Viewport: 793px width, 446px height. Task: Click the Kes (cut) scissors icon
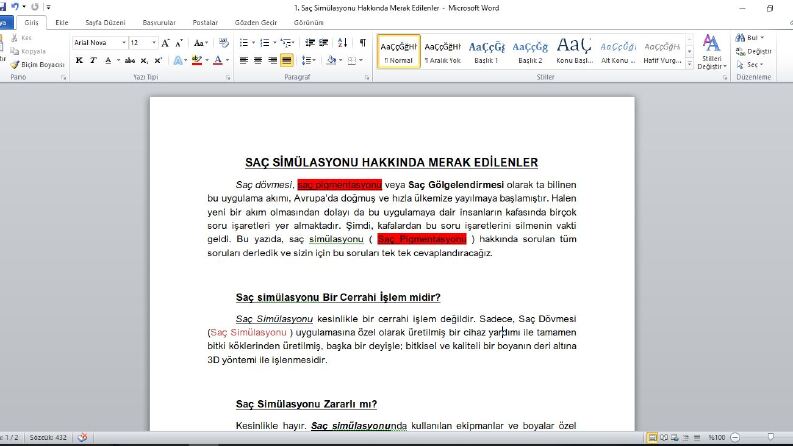[15, 38]
